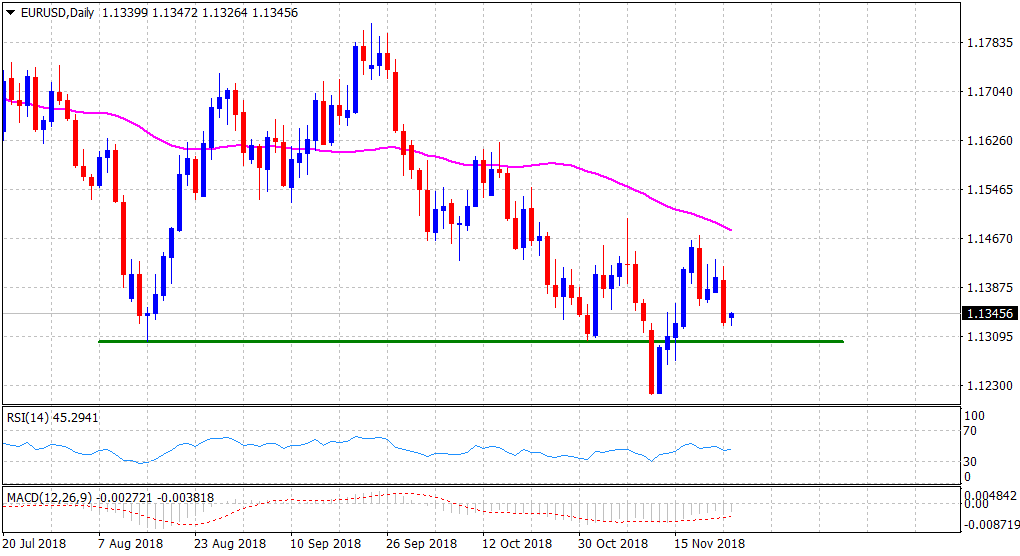This screenshot has width=1020, height=556.
Task: Click the 26 Sep 2018 date label
Action: 422,543
